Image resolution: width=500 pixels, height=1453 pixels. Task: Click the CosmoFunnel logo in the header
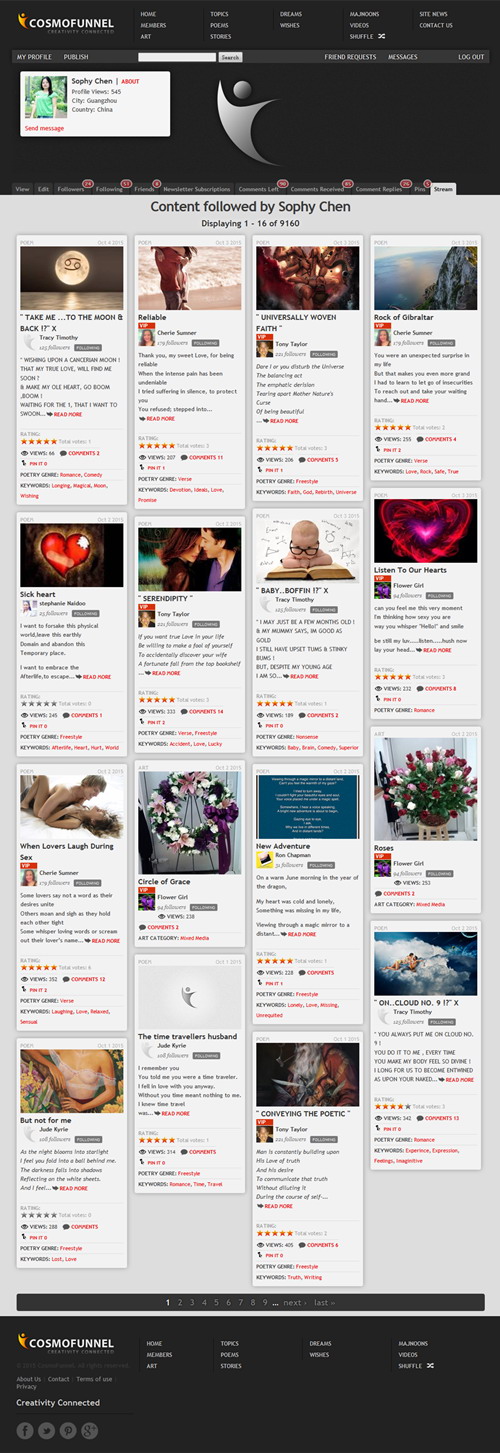pyautogui.click(x=65, y=22)
